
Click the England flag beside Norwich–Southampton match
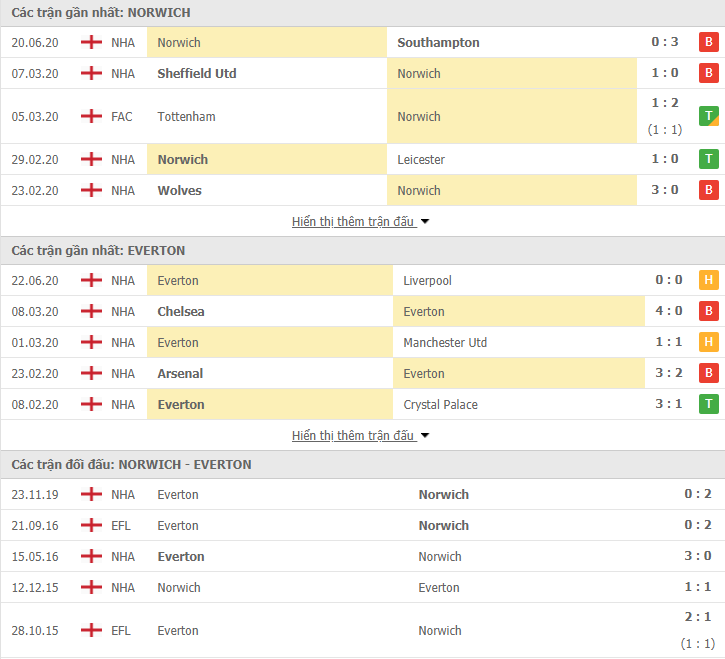[x=92, y=42]
